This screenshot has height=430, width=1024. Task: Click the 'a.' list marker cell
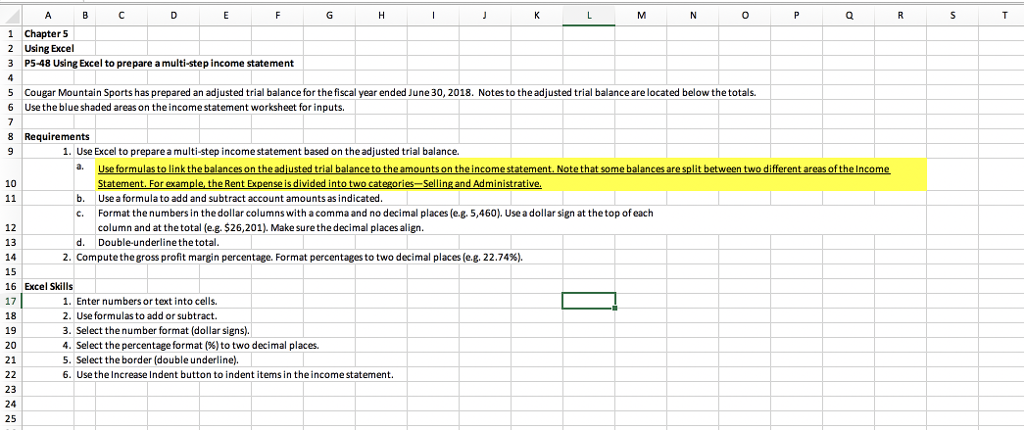[85, 175]
